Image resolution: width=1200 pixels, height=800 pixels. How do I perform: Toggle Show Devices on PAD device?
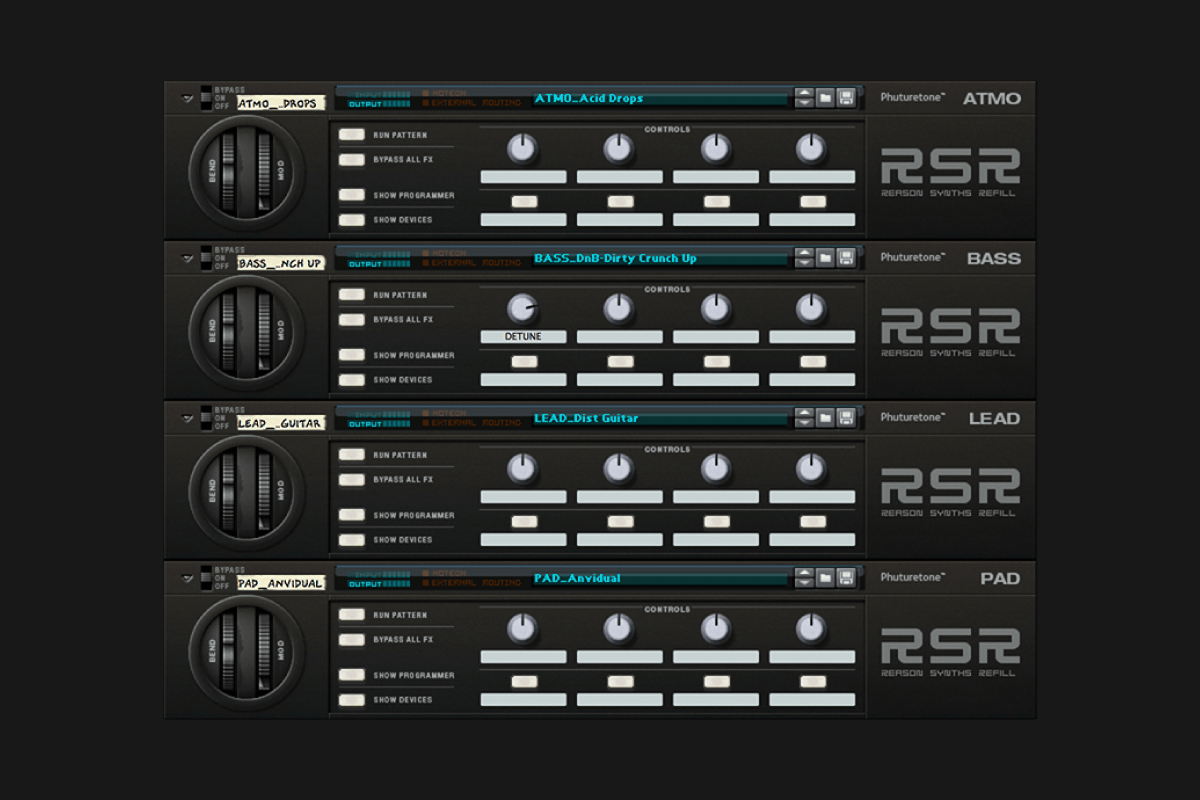click(x=351, y=700)
